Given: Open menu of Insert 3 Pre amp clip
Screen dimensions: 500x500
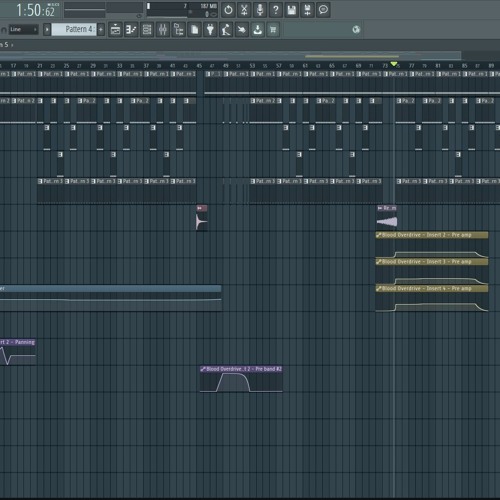Looking at the screenshot, I should click(379, 262).
